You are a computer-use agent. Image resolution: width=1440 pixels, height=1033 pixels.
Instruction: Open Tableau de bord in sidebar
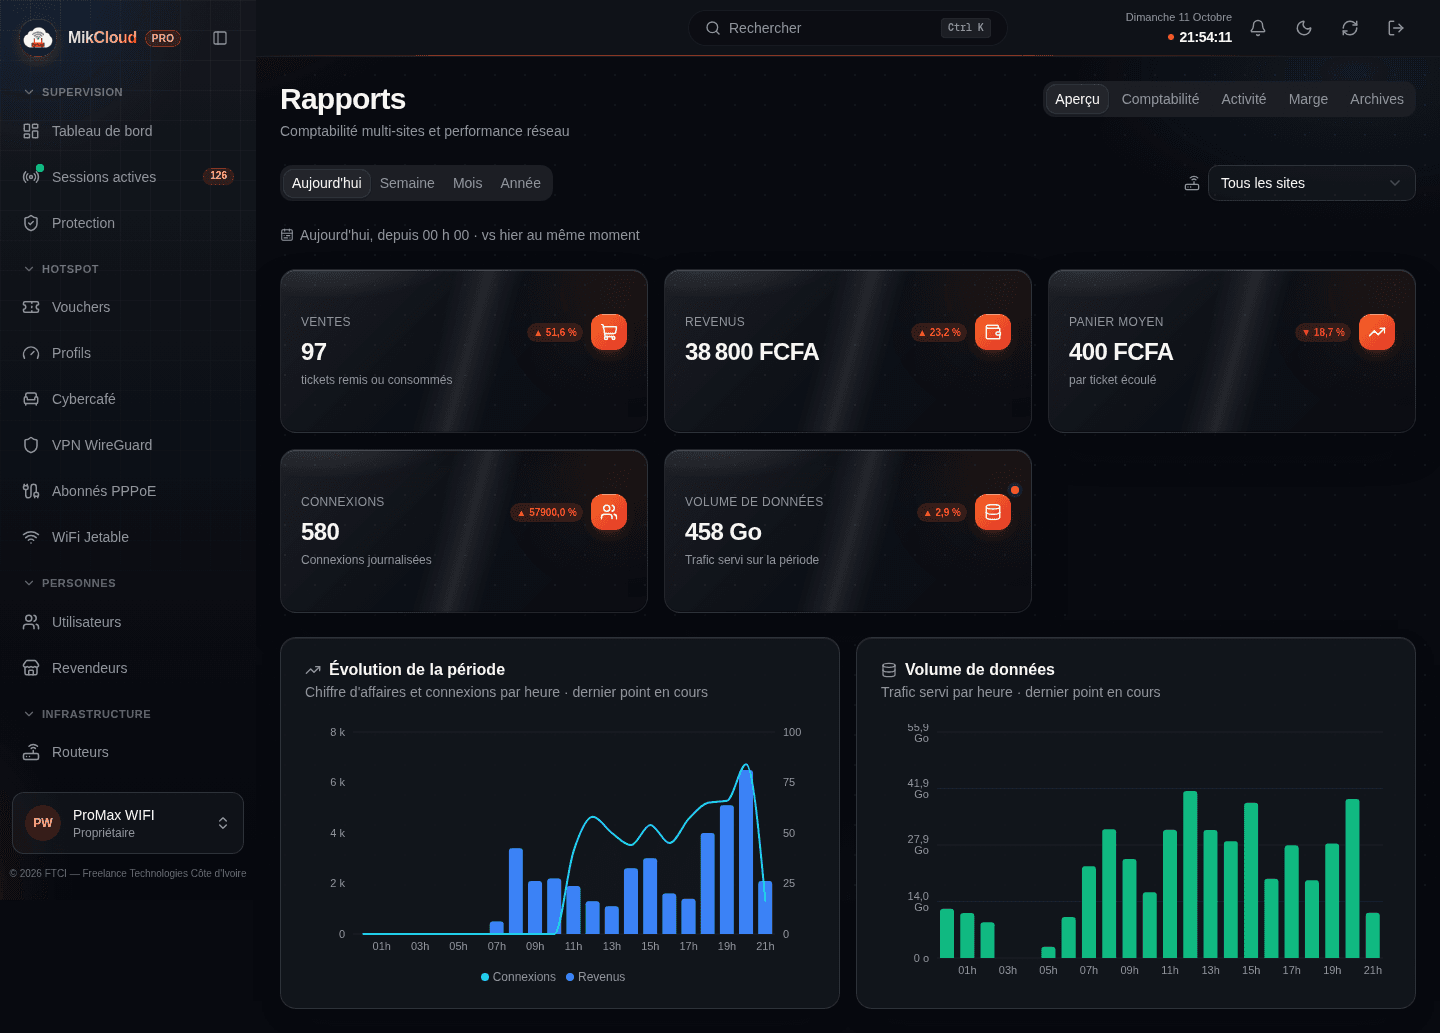point(128,131)
